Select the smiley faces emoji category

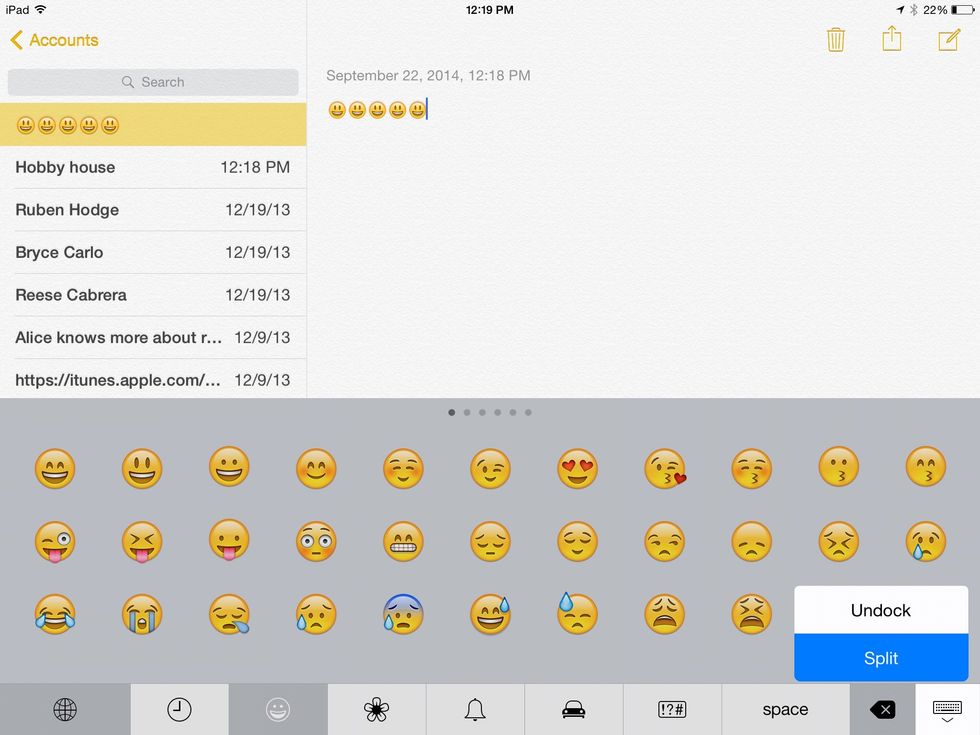pyautogui.click(x=278, y=709)
